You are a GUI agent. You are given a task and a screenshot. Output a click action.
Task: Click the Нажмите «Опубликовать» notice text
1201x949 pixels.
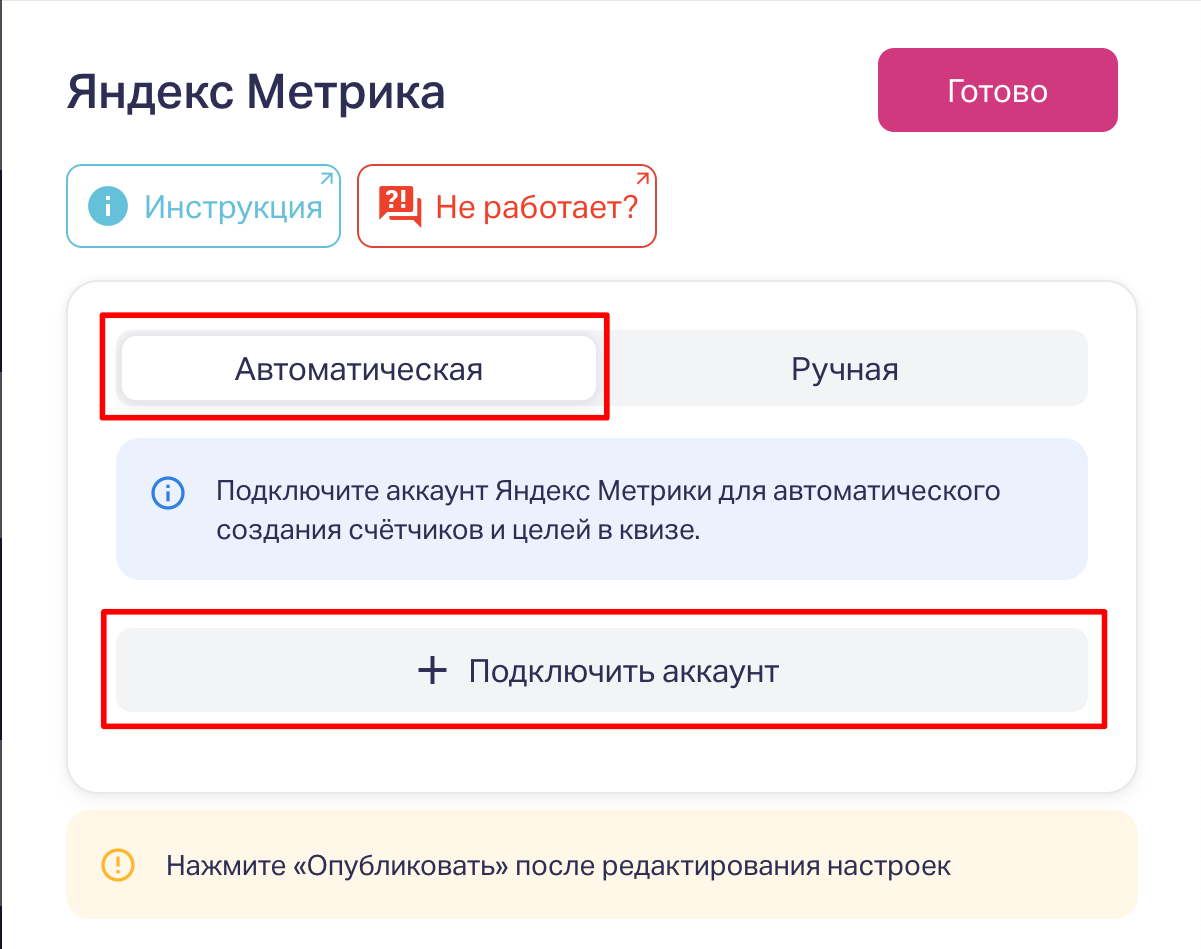point(558,865)
